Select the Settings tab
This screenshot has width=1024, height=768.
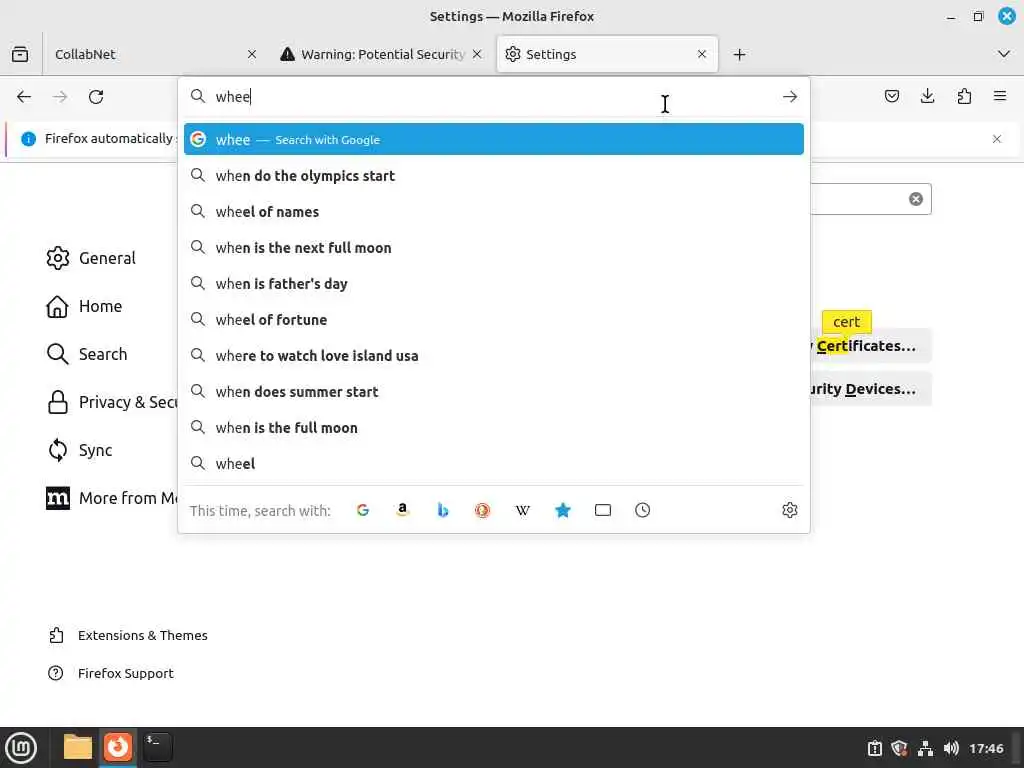pos(607,54)
